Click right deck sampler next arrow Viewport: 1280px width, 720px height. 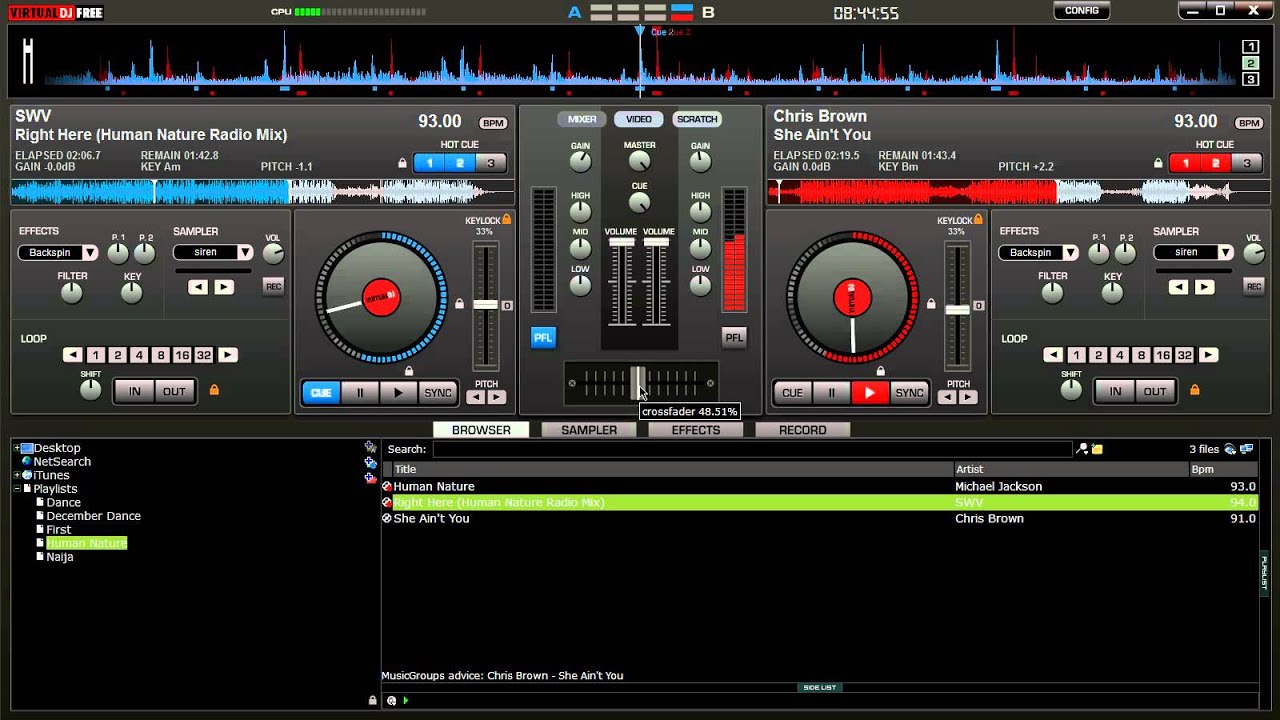(x=1204, y=287)
